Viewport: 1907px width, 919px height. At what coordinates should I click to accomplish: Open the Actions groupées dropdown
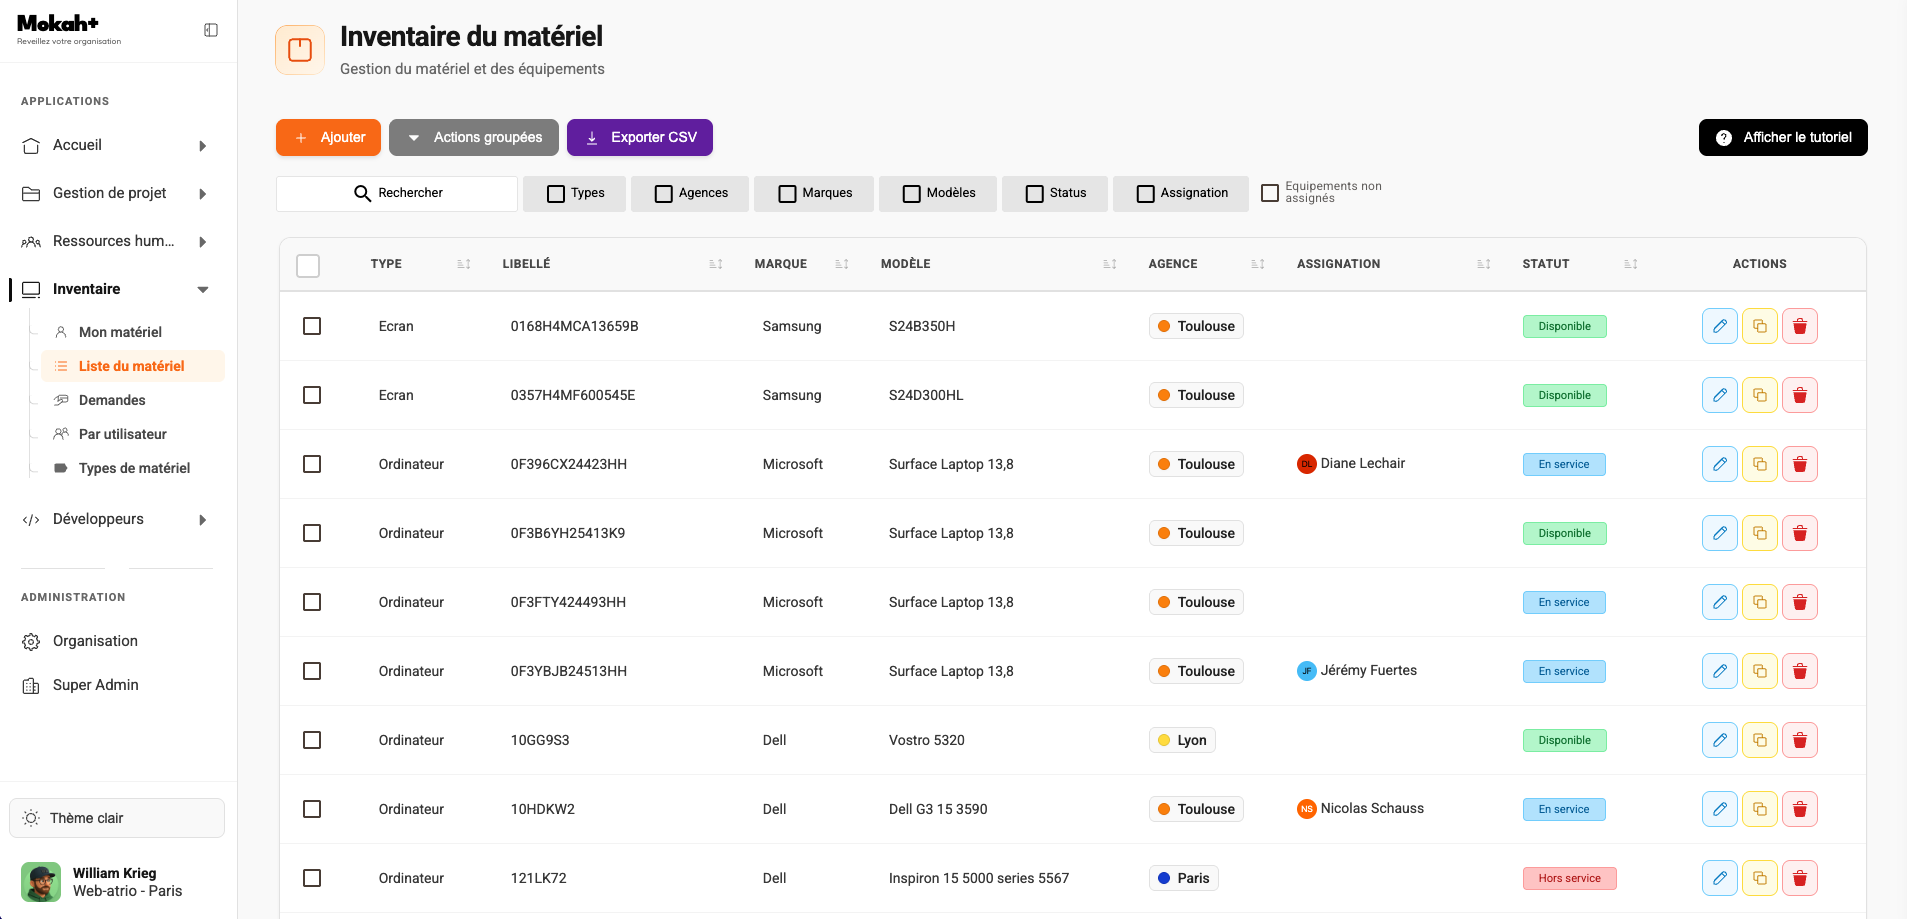point(474,138)
